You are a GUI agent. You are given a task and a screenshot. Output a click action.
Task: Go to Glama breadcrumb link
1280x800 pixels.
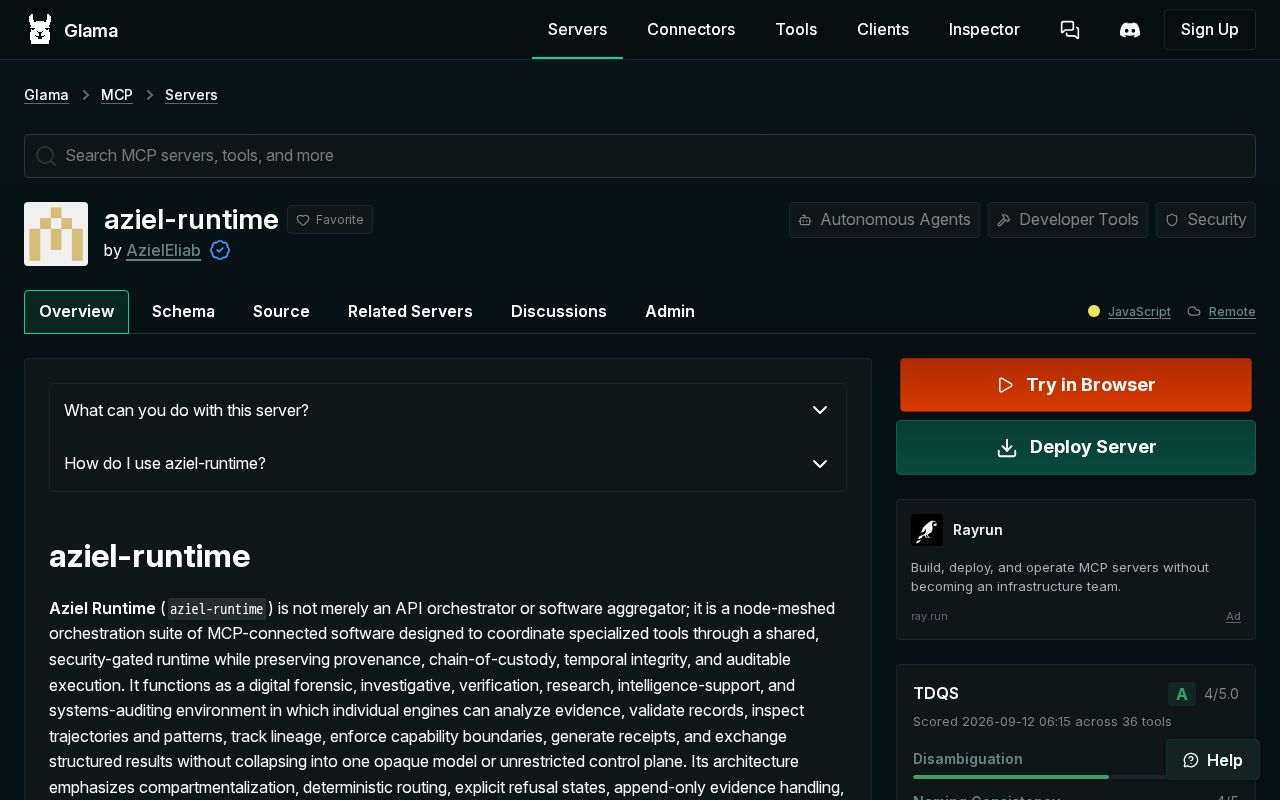click(46, 95)
